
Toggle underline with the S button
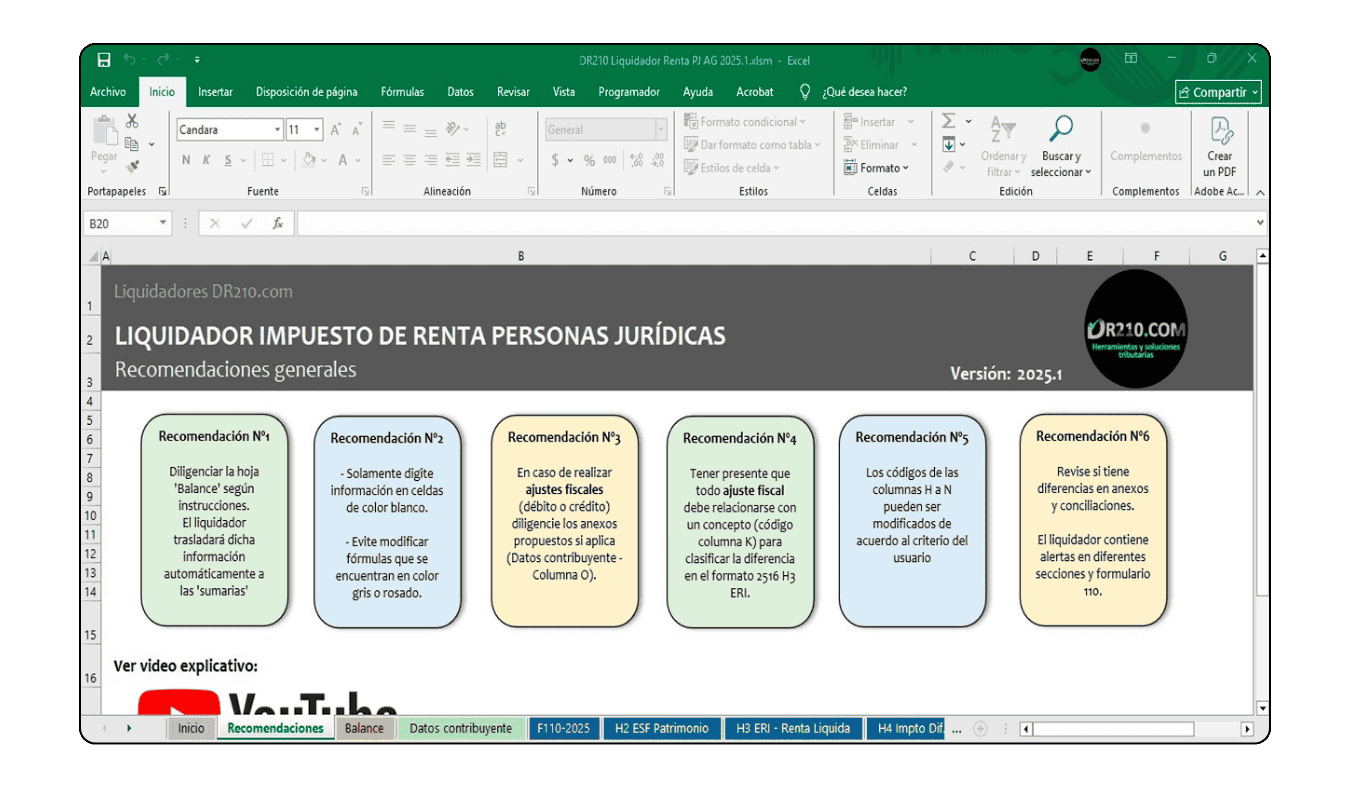pyautogui.click(x=228, y=159)
